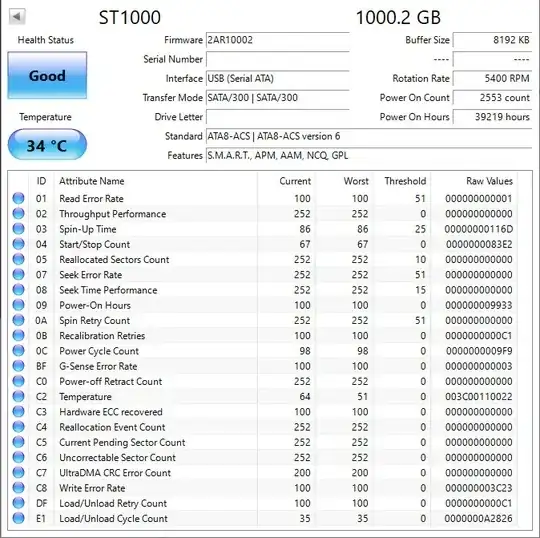Select the Power Cycle Count attribute name
The image size is (540, 538).
click(x=99, y=351)
